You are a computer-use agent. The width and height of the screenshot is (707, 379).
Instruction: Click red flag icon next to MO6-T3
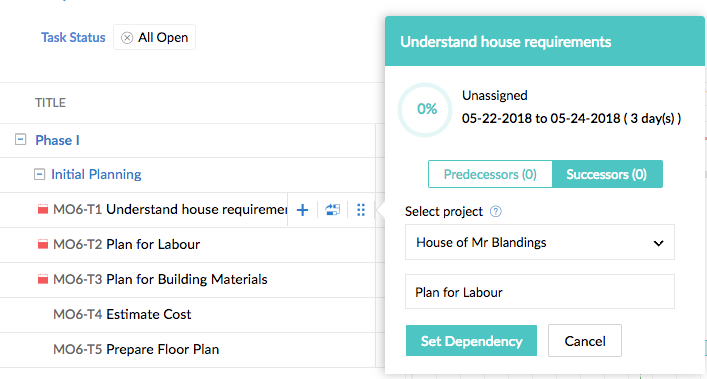coord(43,279)
